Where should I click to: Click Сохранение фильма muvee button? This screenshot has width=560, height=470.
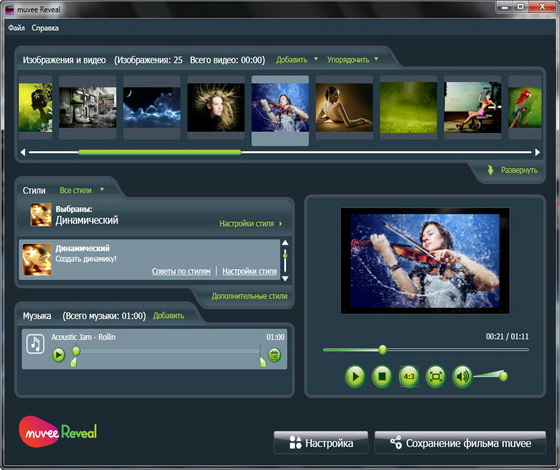pyautogui.click(x=460, y=443)
